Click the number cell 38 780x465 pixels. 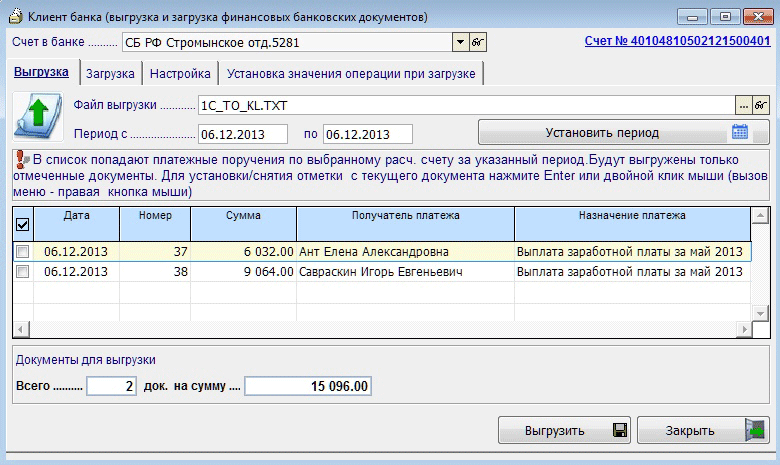tap(155, 272)
